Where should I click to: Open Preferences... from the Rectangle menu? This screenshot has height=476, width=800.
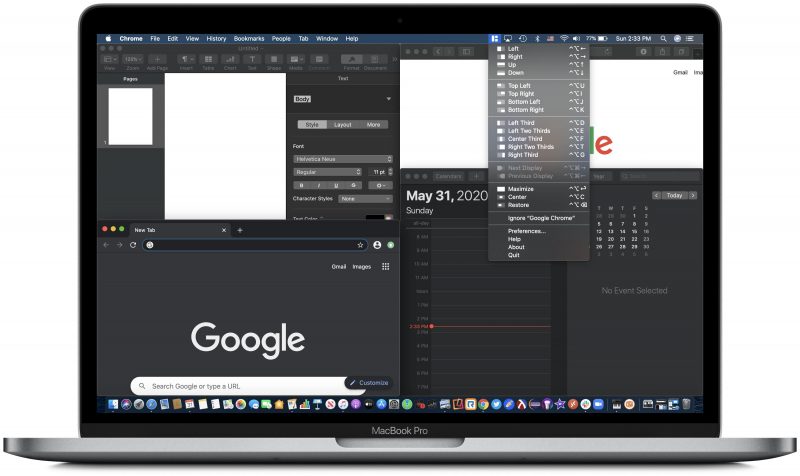539,231
